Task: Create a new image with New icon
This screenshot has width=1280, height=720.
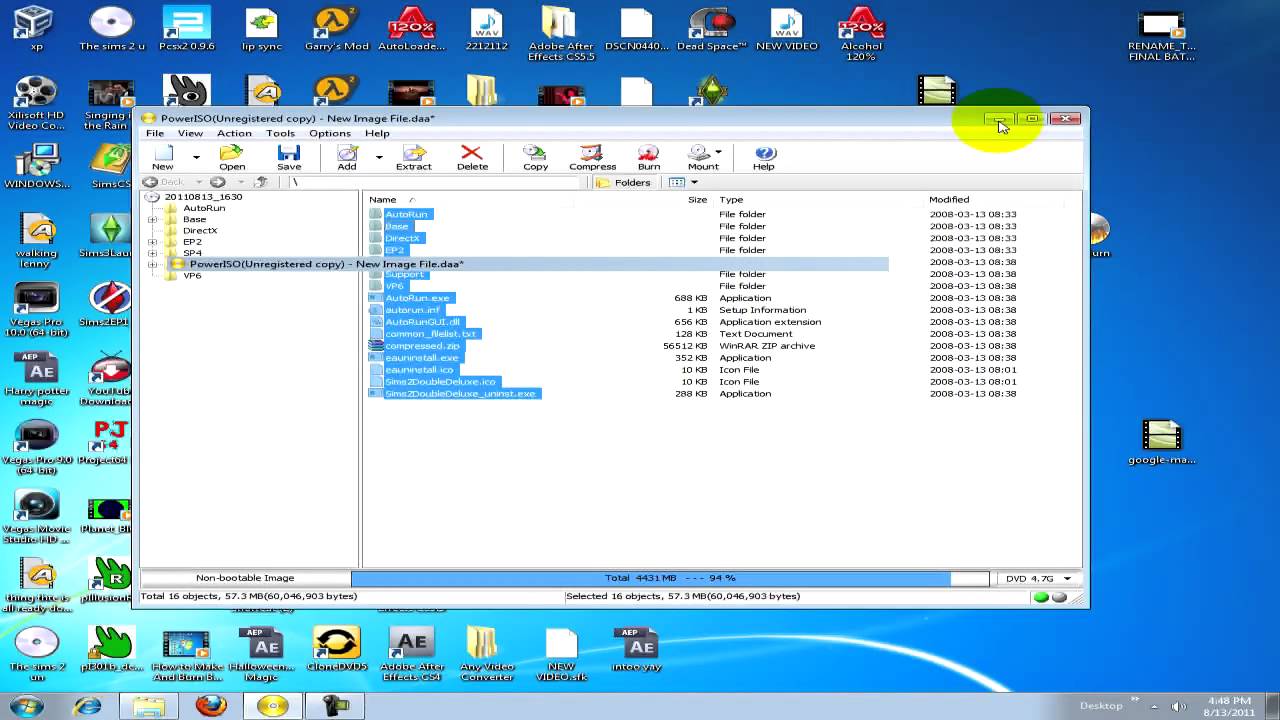Action: (163, 157)
